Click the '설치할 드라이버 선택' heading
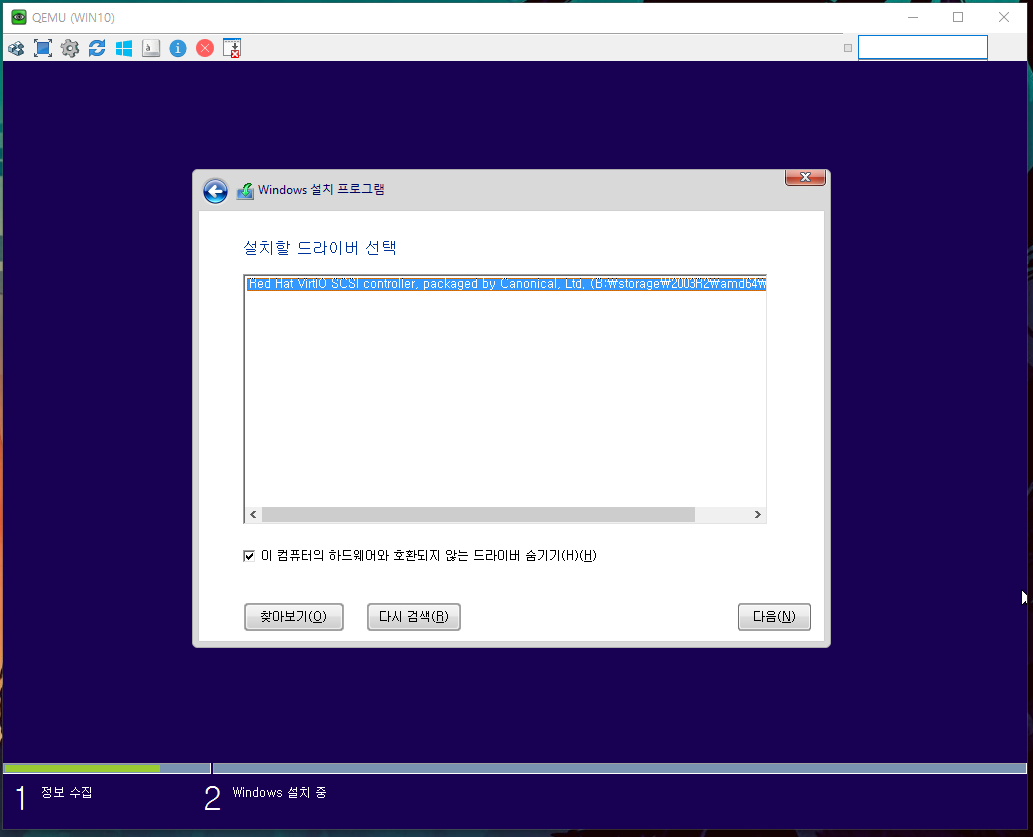The width and height of the screenshot is (1033, 837). coord(320,248)
